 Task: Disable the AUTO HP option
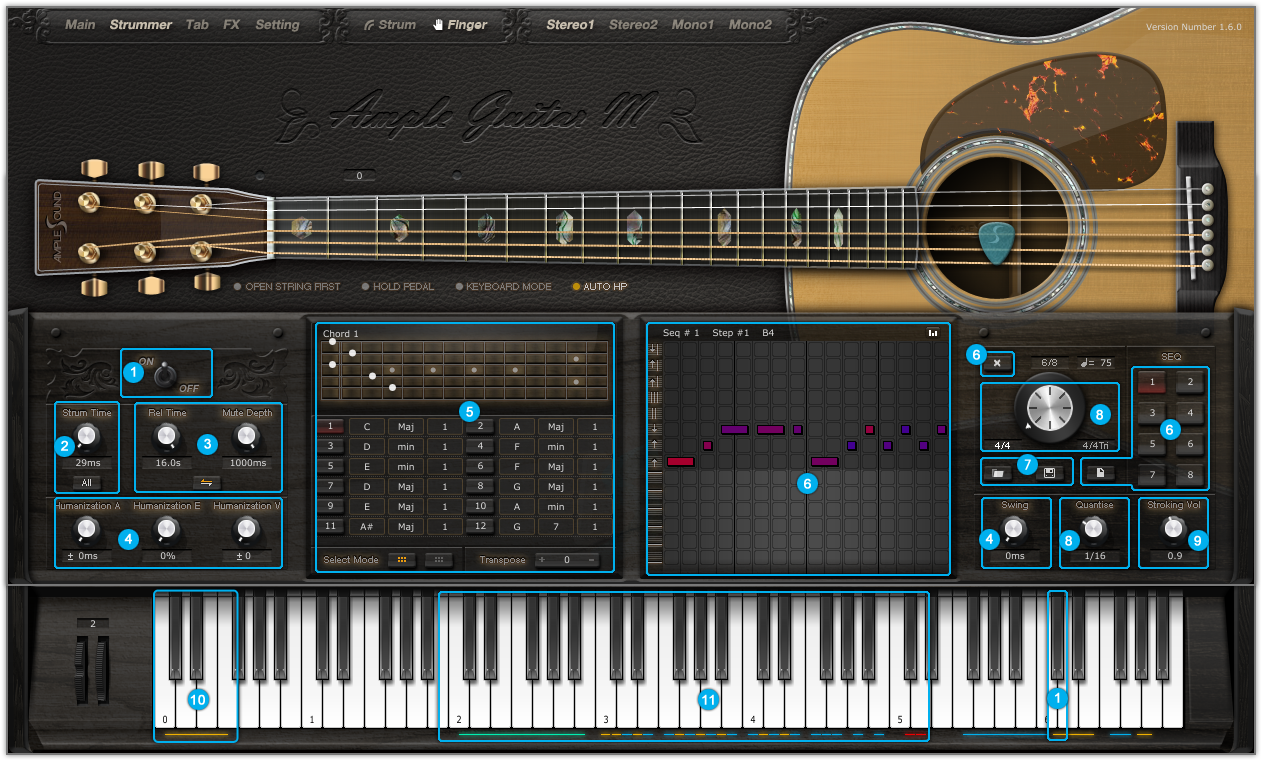(599, 286)
